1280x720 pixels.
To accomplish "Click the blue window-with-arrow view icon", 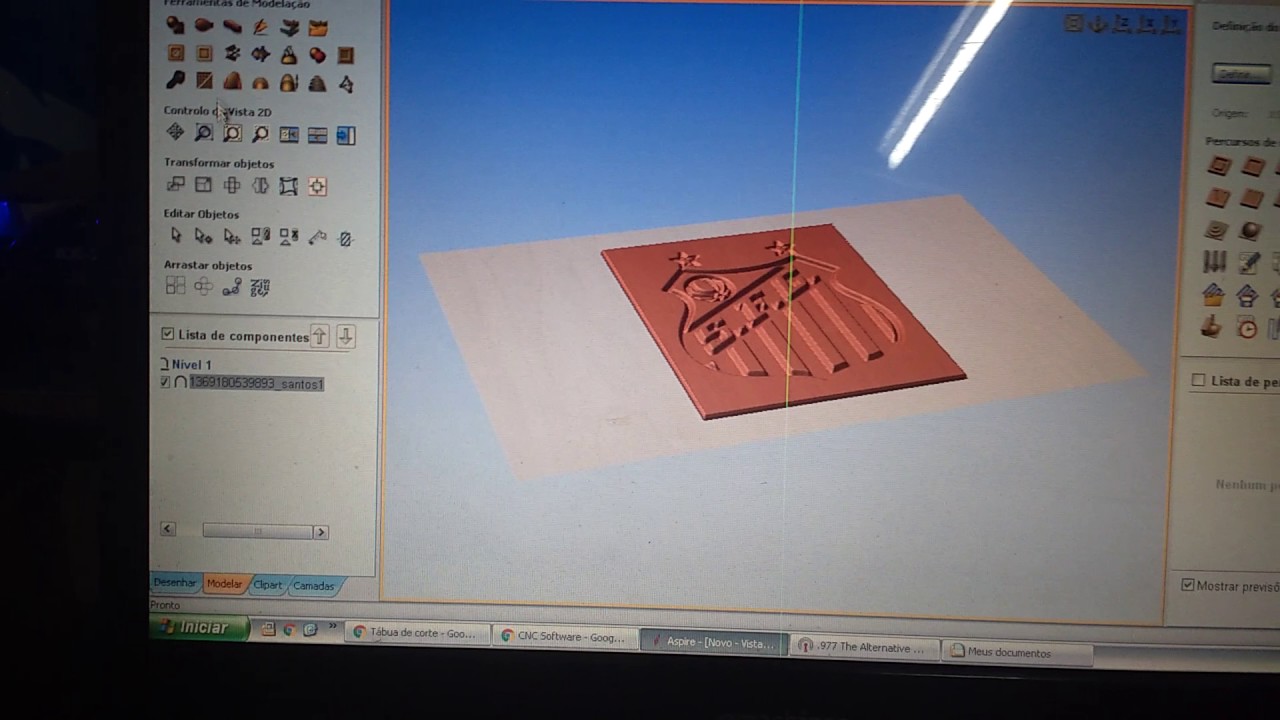I will (x=346, y=135).
